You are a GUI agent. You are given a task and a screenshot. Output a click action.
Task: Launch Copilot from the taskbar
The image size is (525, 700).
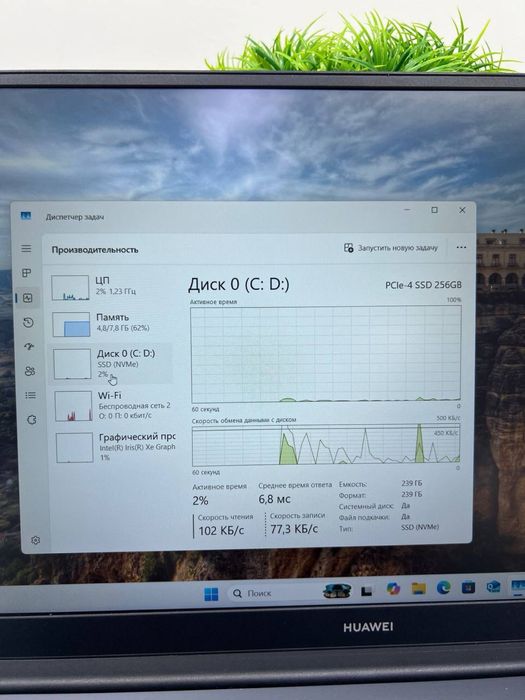[393, 589]
